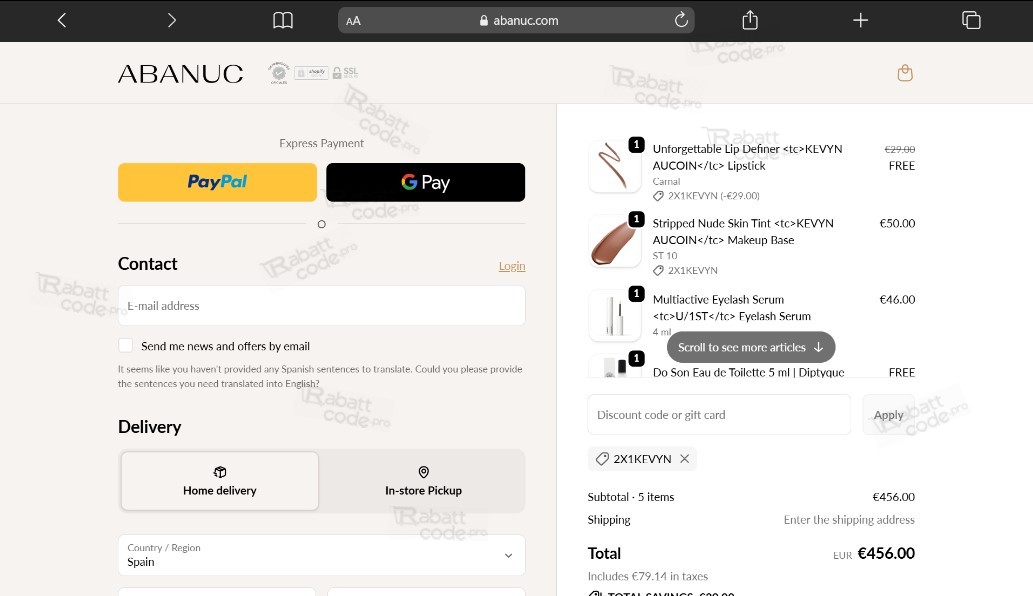The width and height of the screenshot is (1033, 596).
Task: Click the Unforgettable Lip Definer product name
Action: 747,157
